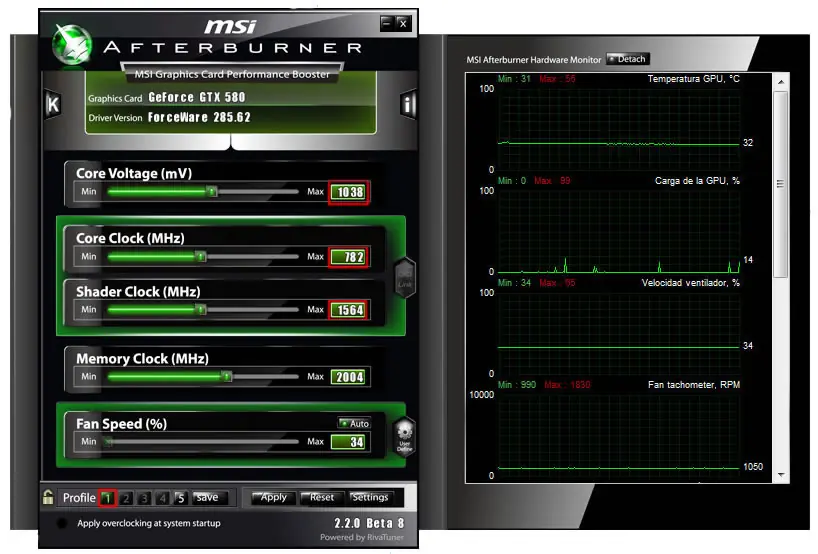The image size is (818, 554).
Task: Open the Kombustor K side button
Action: 53,104
